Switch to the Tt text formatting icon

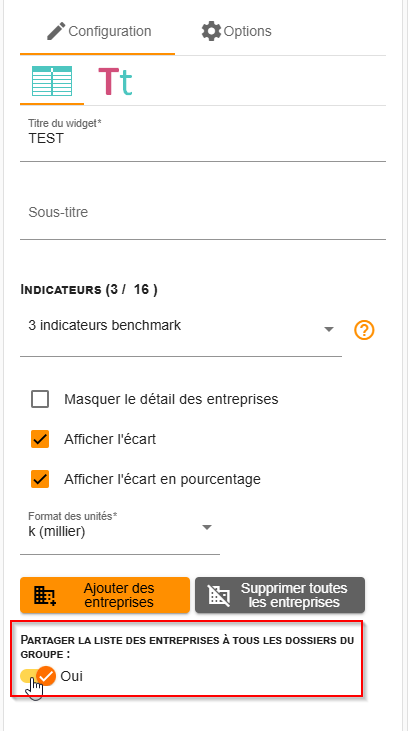[115, 82]
